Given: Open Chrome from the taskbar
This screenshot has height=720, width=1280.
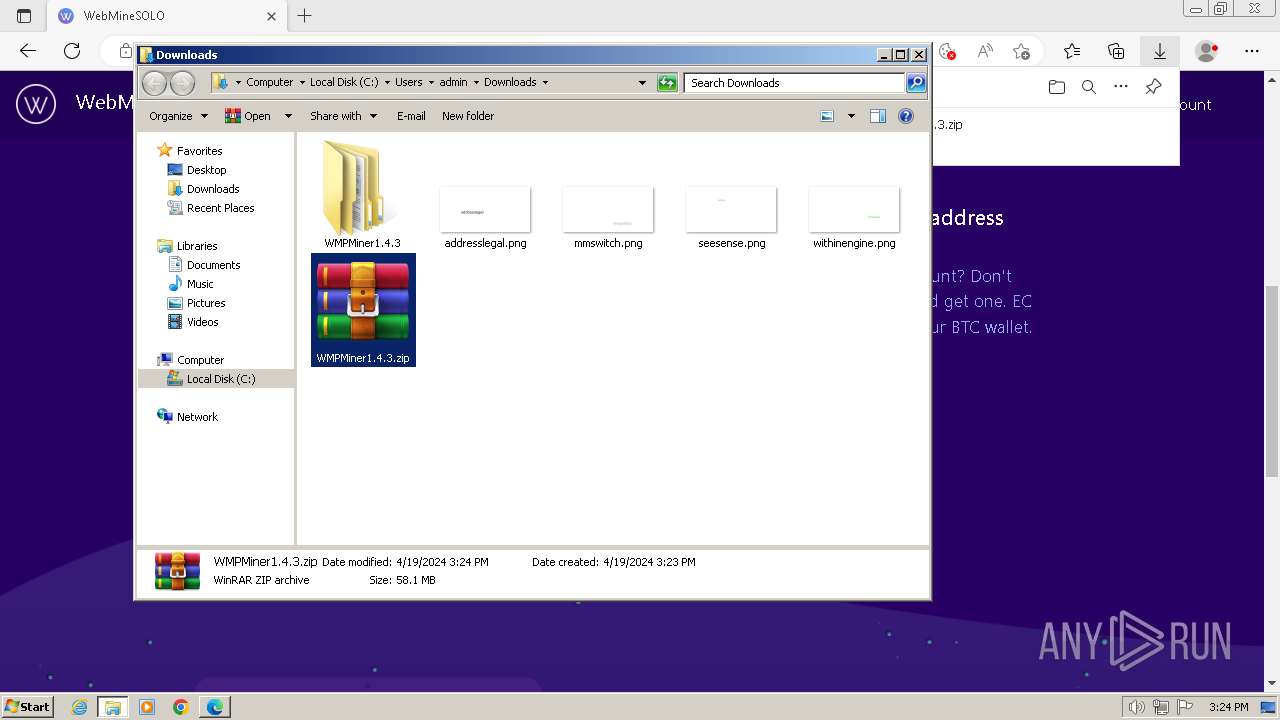Looking at the screenshot, I should pos(181,707).
